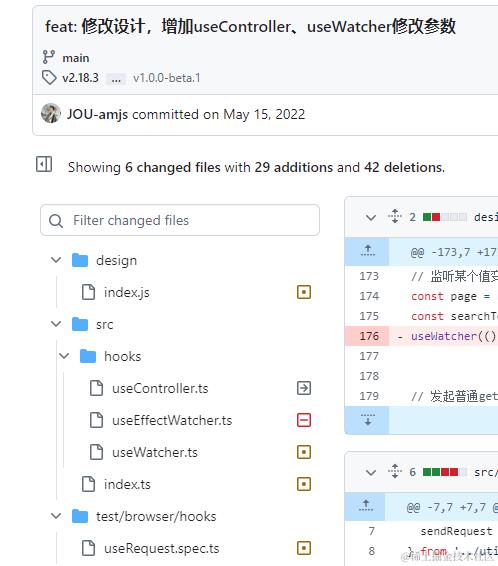
Task: Click the renamed arrow icon beside useController.ts
Action: pyautogui.click(x=304, y=388)
